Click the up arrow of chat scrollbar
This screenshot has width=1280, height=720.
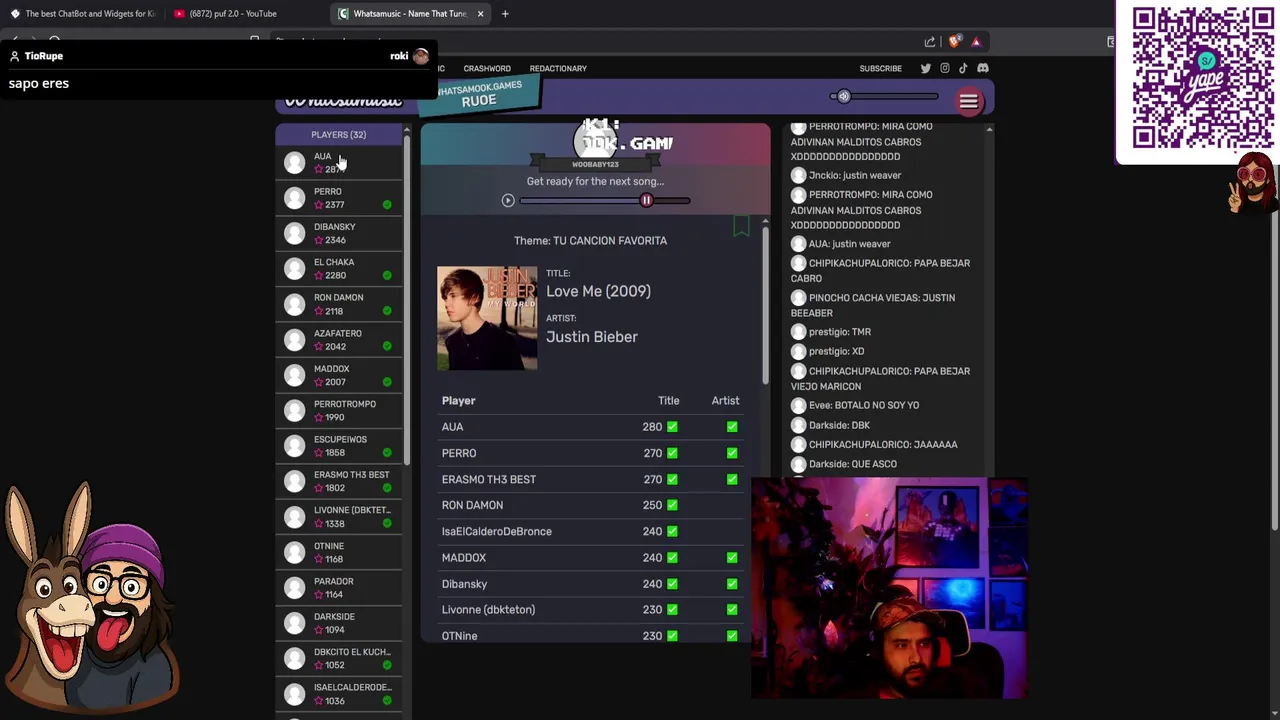(989, 129)
